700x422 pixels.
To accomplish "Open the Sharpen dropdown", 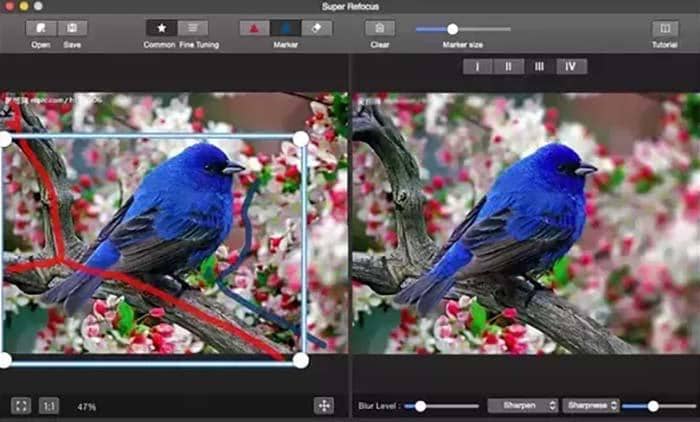I will pos(522,405).
